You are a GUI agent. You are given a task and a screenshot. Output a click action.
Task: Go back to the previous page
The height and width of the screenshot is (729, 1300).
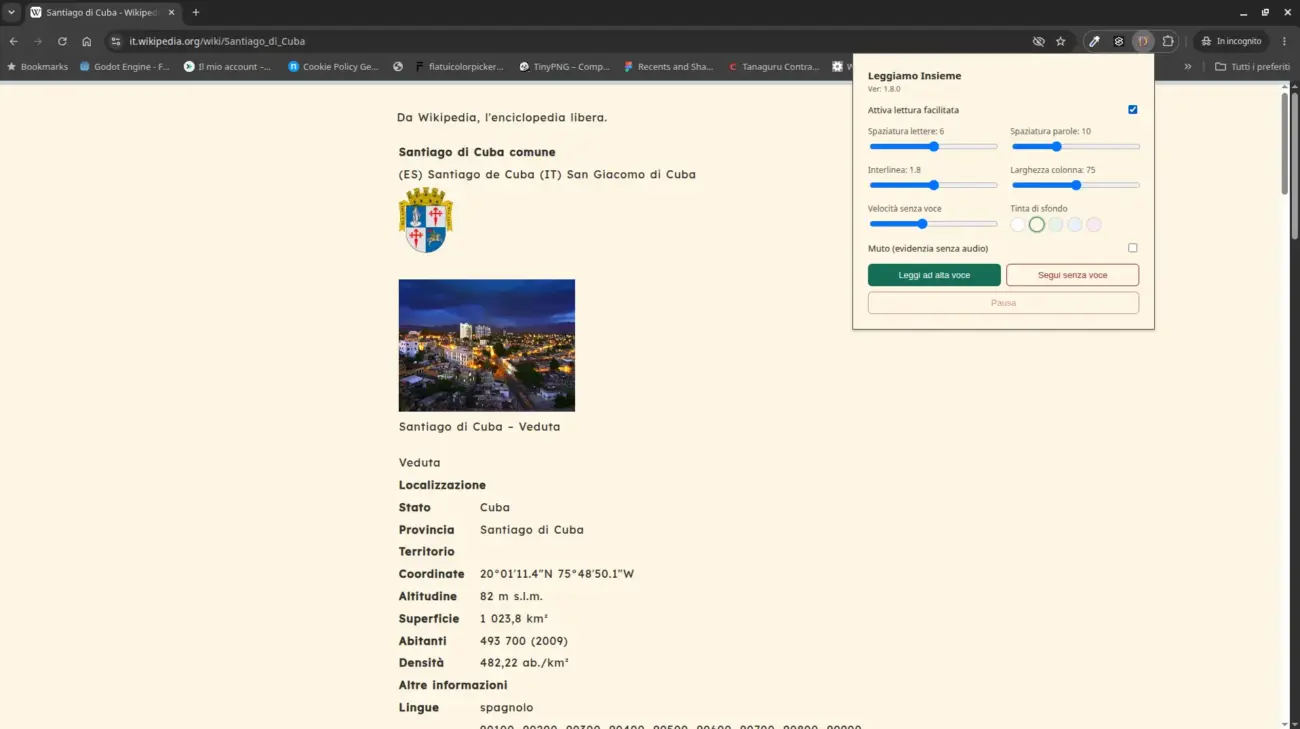coord(14,41)
